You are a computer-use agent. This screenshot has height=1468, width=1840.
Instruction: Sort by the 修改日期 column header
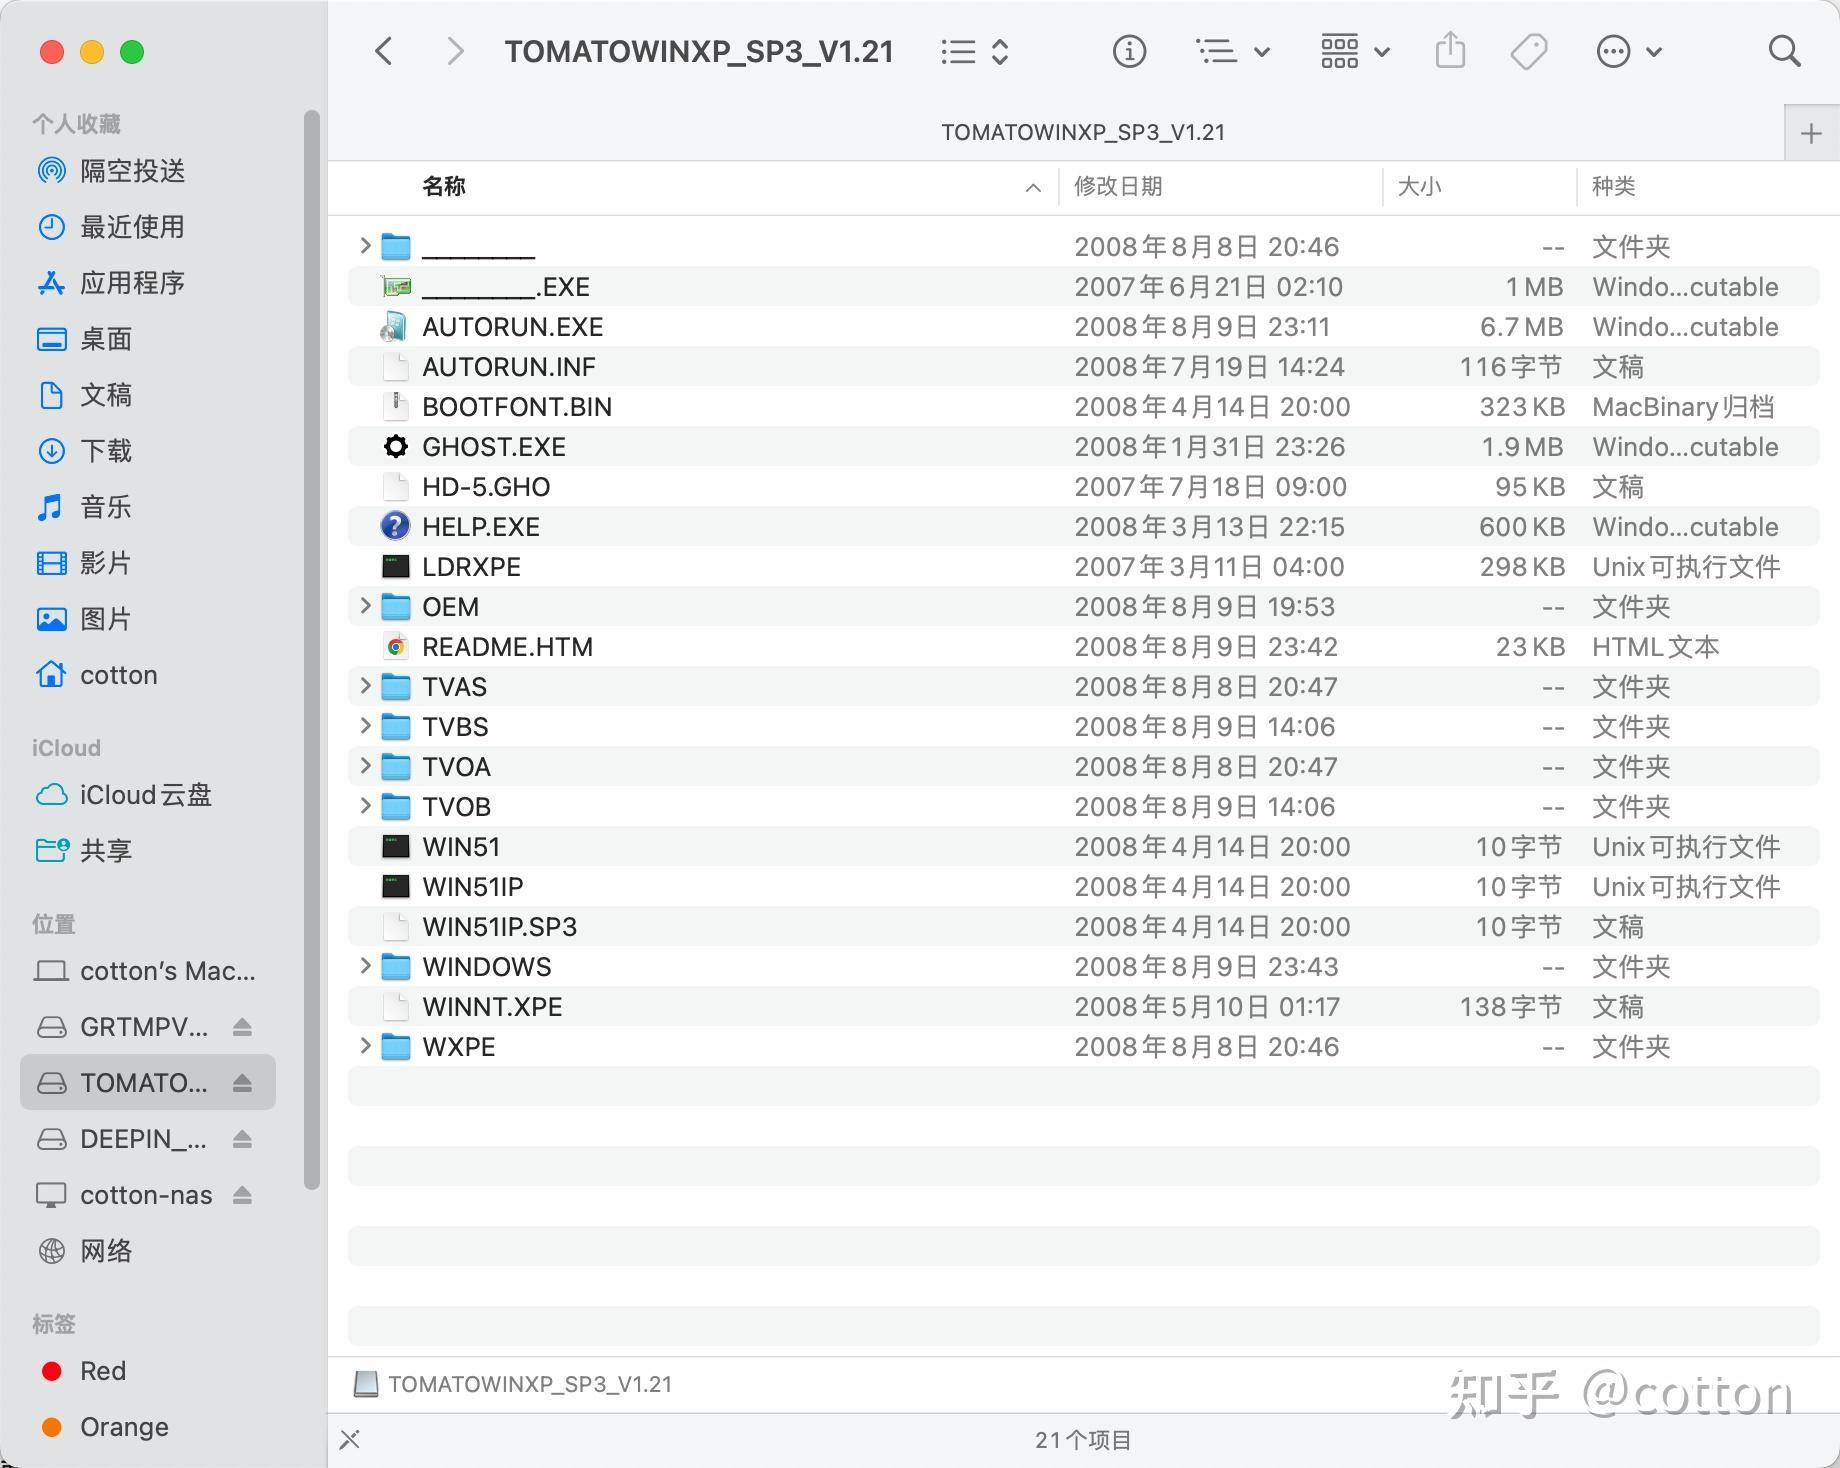point(1118,186)
